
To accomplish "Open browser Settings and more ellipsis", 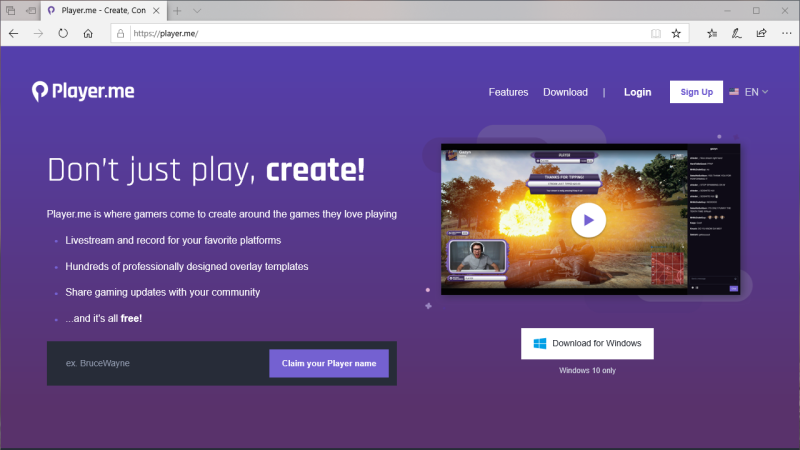I will pos(786,34).
